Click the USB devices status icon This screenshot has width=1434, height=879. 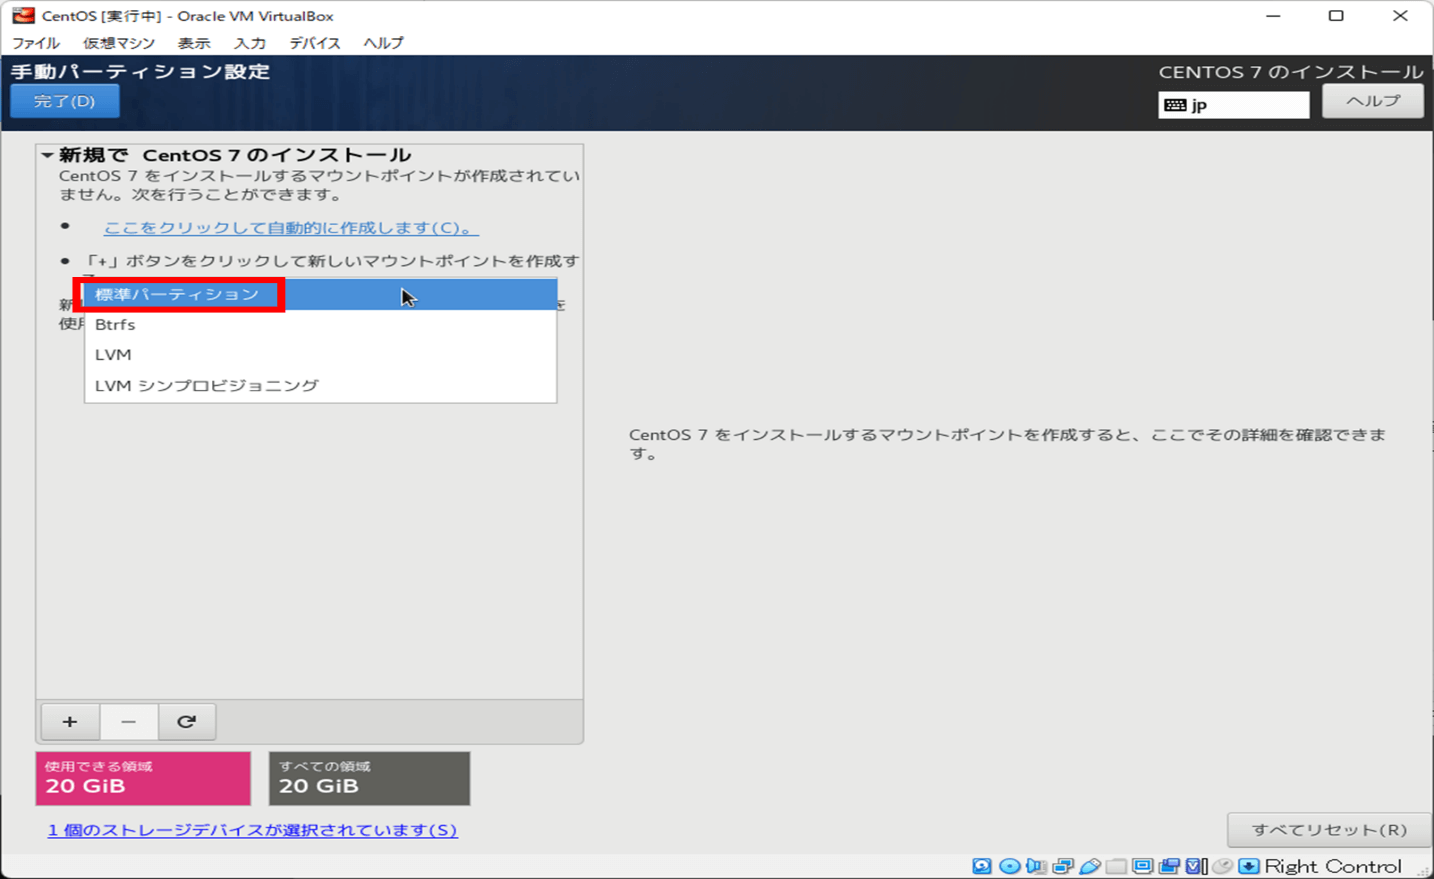click(x=1090, y=866)
